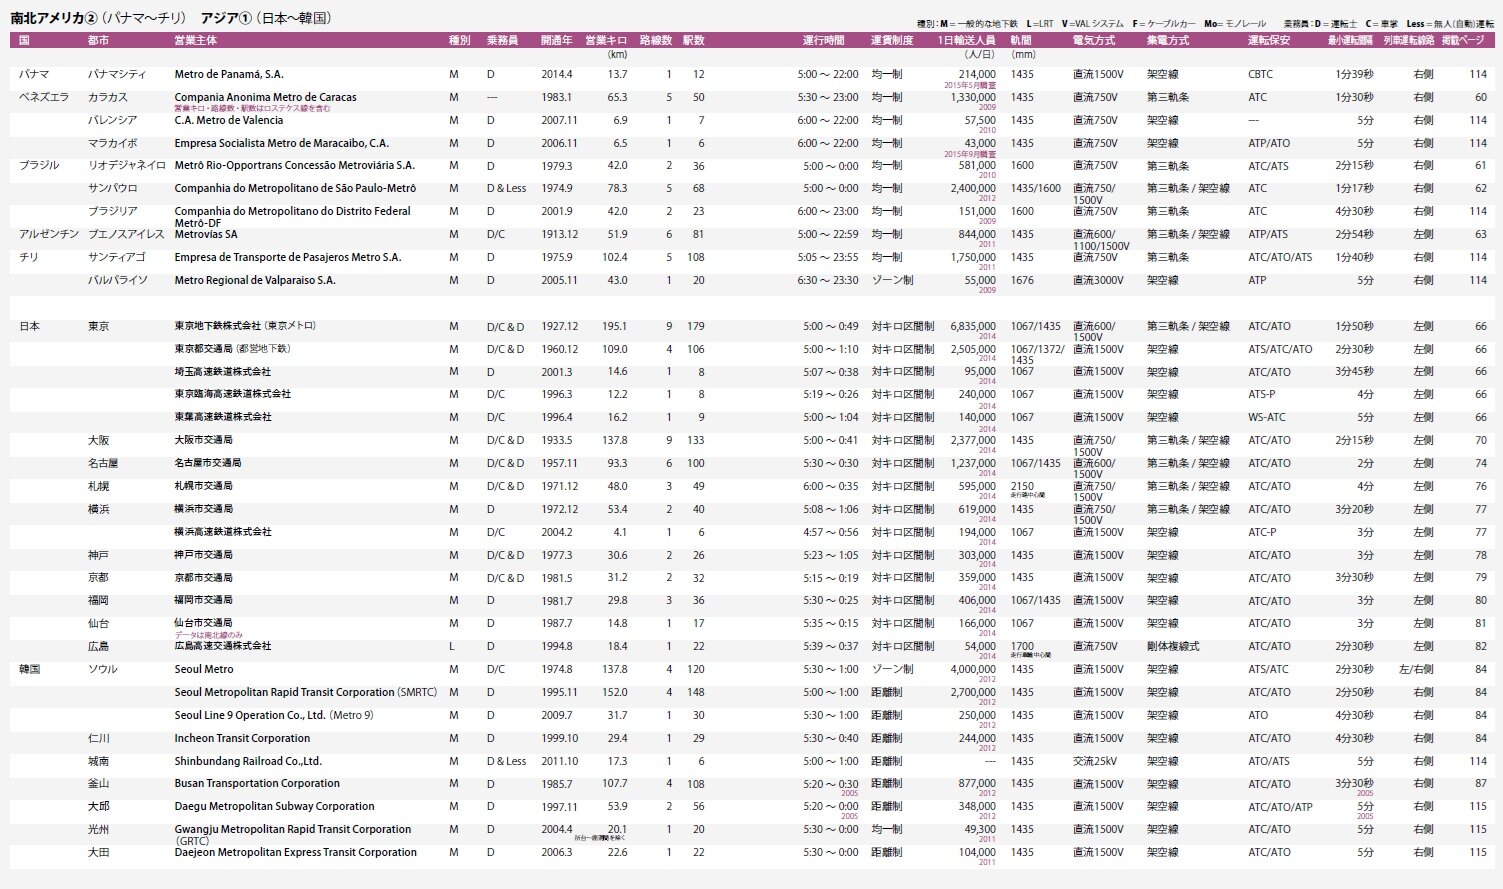Select operator 大阪市交通局
1503x889 pixels.
[x=204, y=440]
